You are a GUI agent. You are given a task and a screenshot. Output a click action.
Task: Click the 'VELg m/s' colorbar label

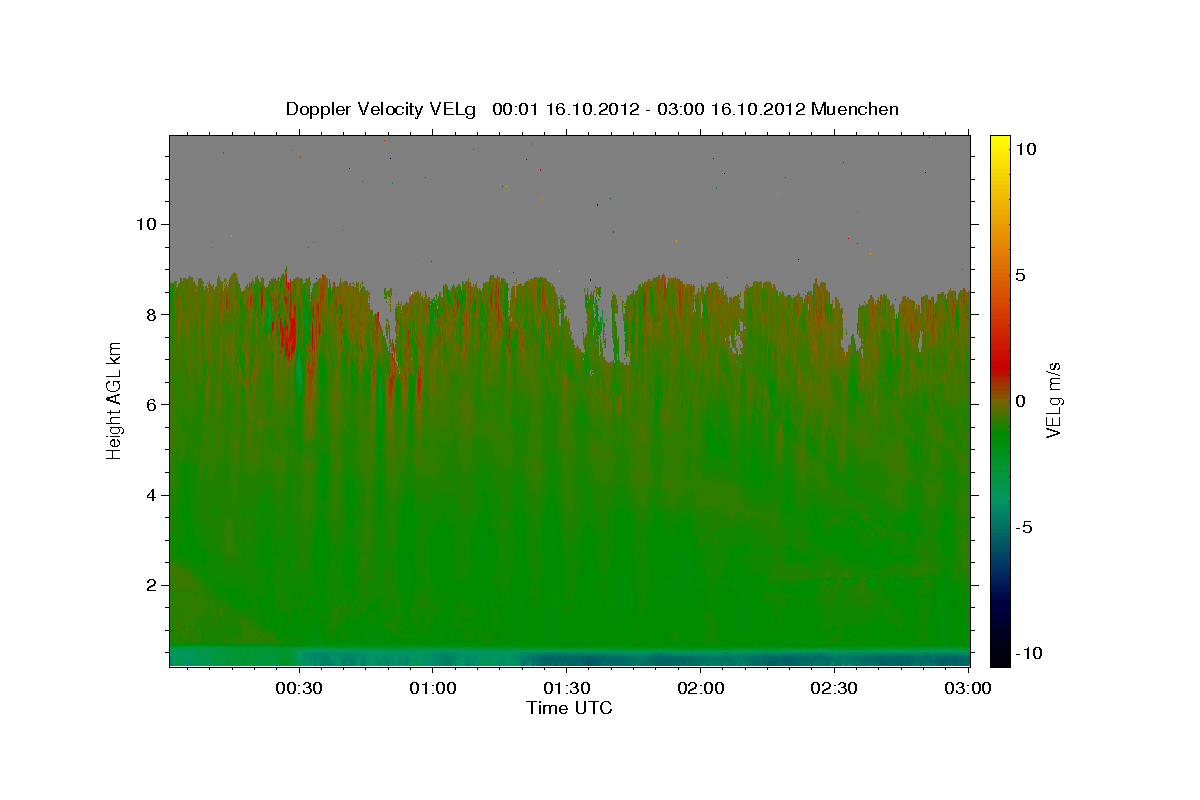pyautogui.click(x=1053, y=400)
